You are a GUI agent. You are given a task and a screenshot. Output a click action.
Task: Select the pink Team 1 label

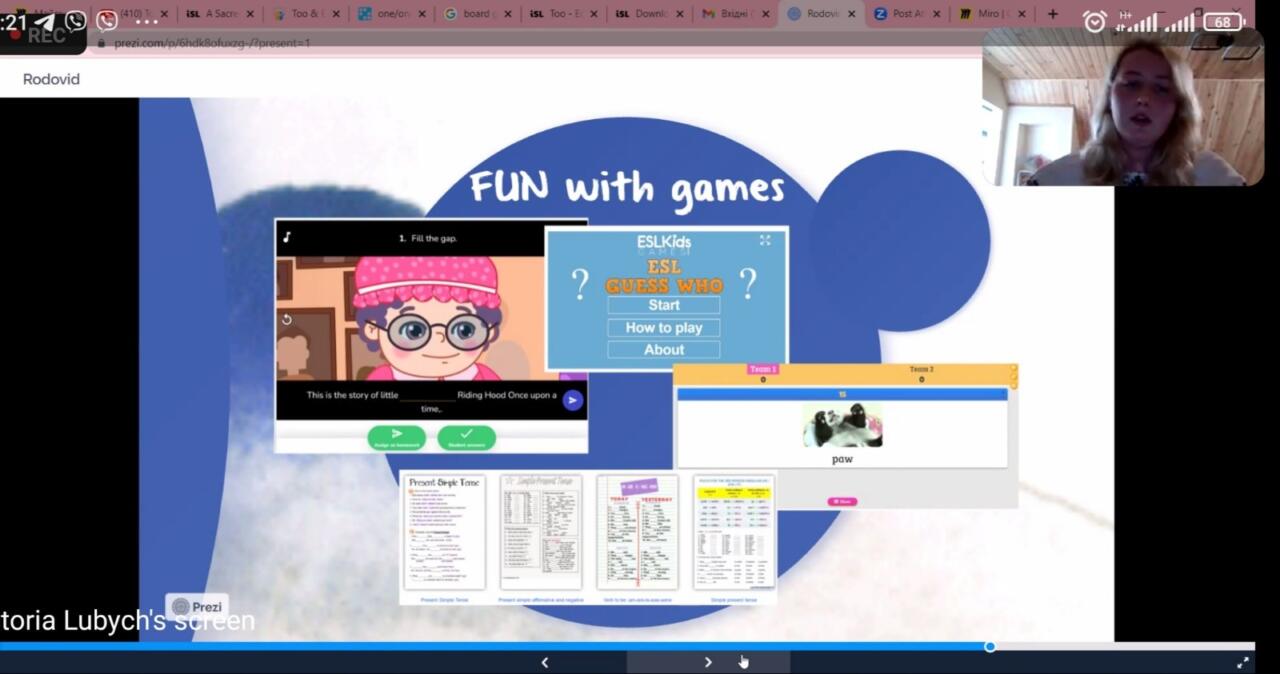coord(763,369)
